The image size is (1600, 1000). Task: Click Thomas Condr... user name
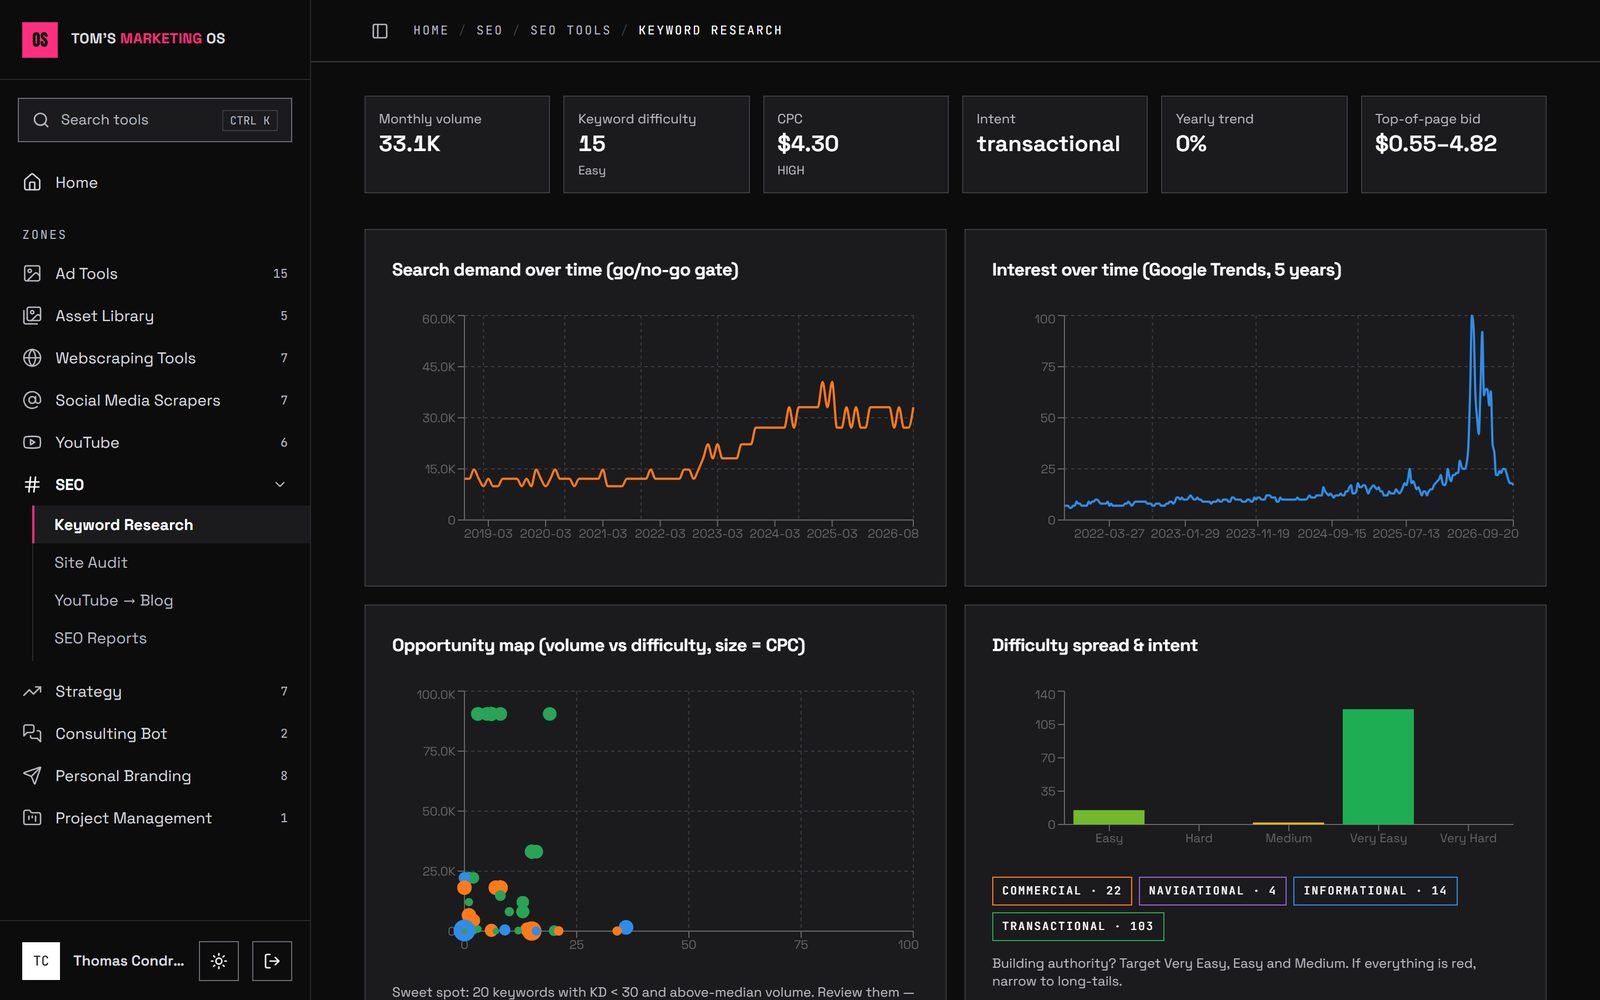click(x=128, y=961)
